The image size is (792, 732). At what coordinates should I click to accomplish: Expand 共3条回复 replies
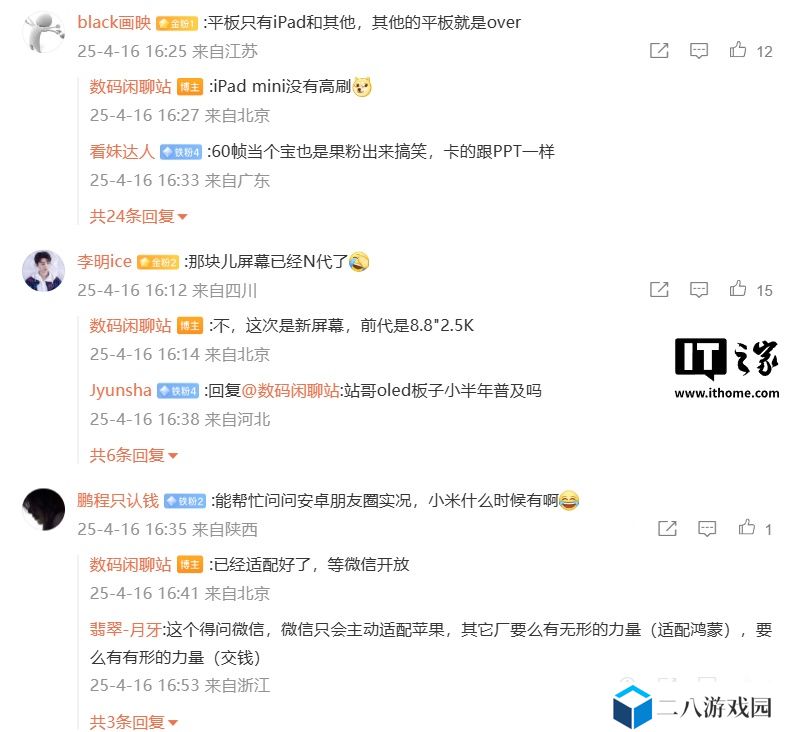pos(133,722)
